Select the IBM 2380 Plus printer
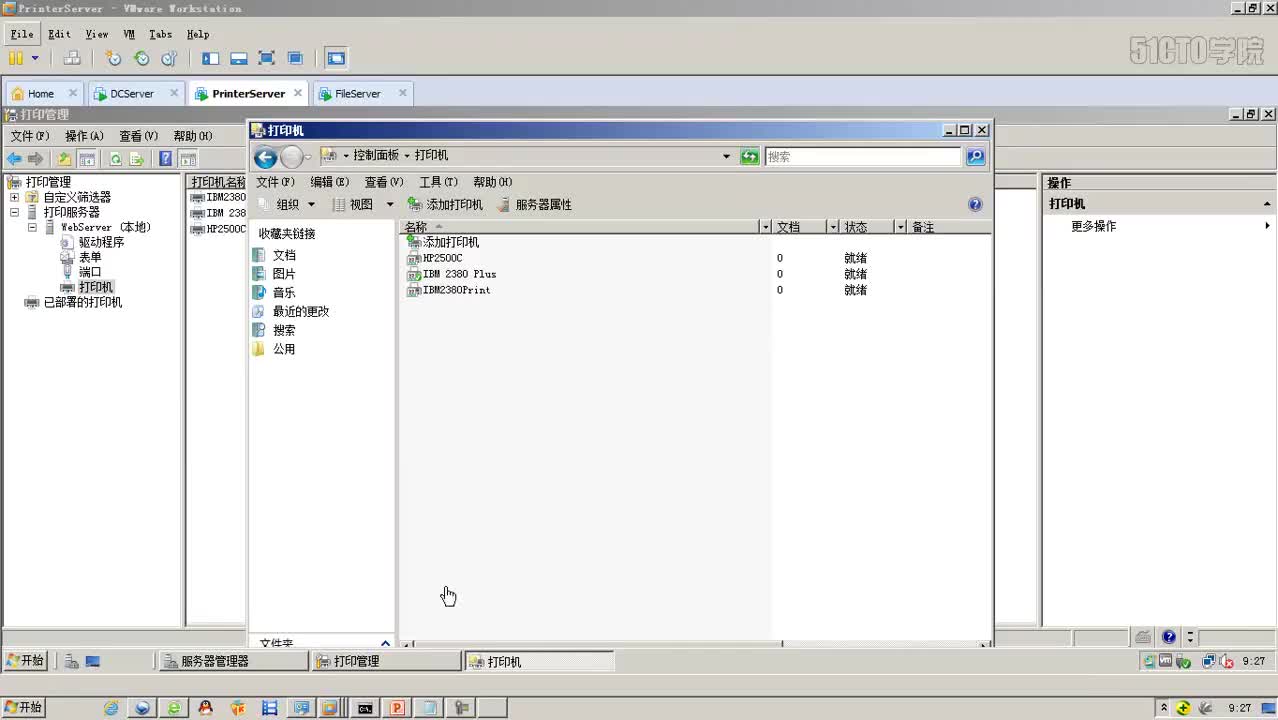The height and width of the screenshot is (720, 1278). [x=459, y=274]
